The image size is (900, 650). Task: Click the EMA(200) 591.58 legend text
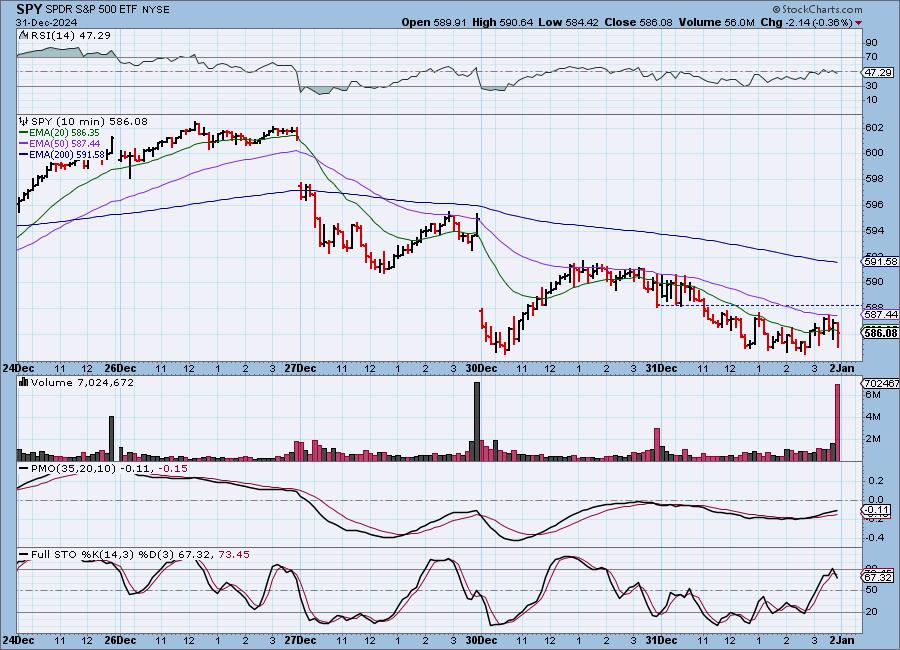pos(67,154)
